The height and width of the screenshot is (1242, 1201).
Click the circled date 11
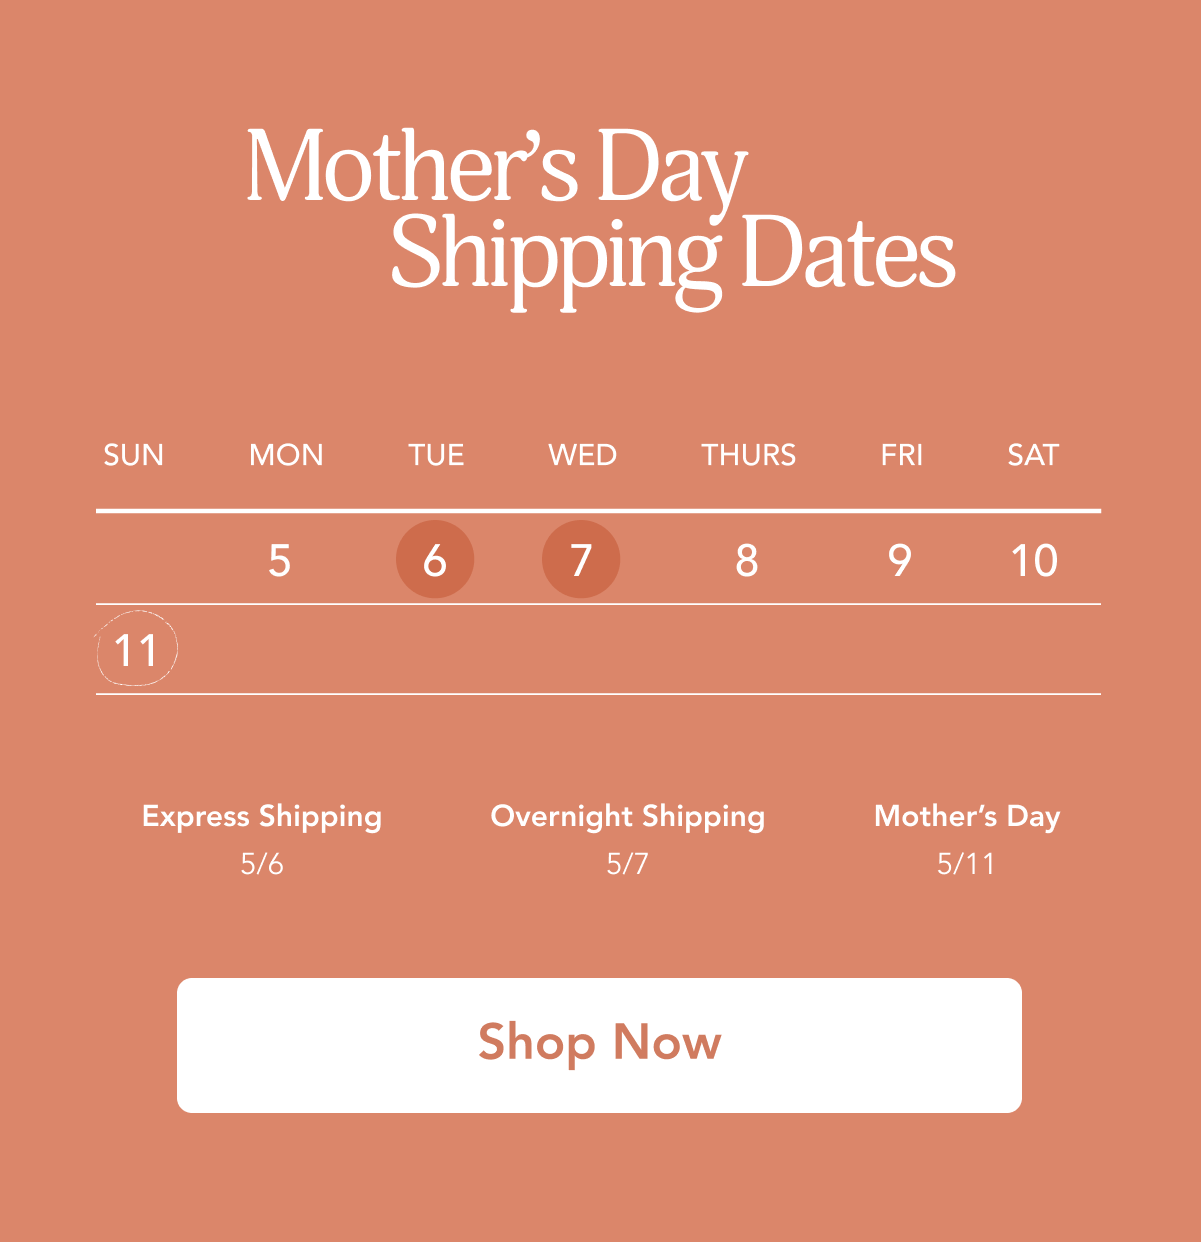click(x=137, y=650)
